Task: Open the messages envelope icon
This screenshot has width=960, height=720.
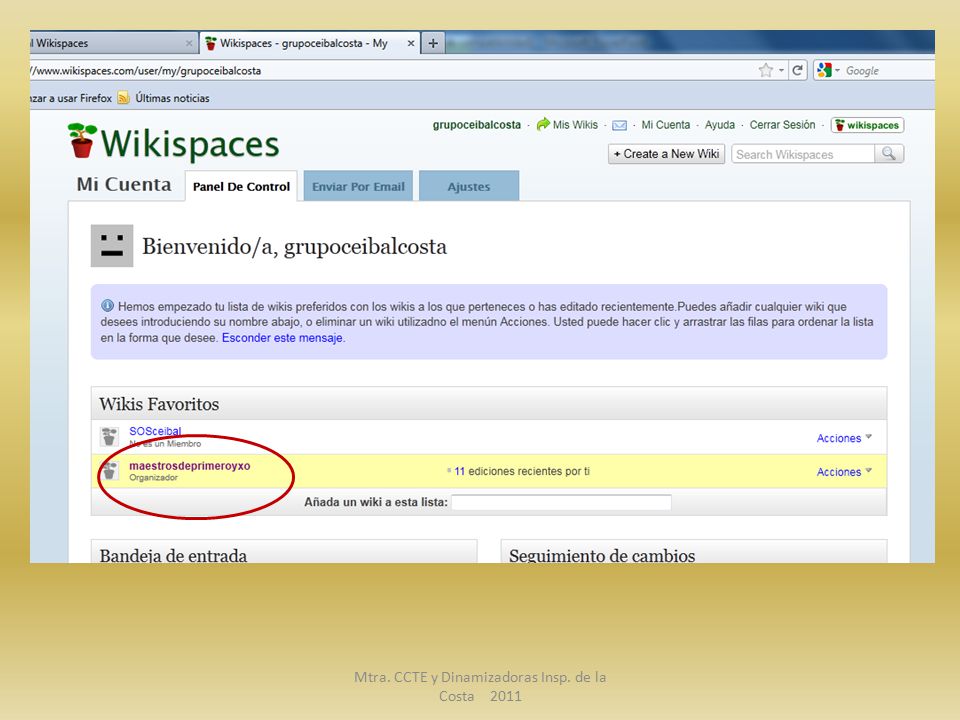Action: click(620, 126)
